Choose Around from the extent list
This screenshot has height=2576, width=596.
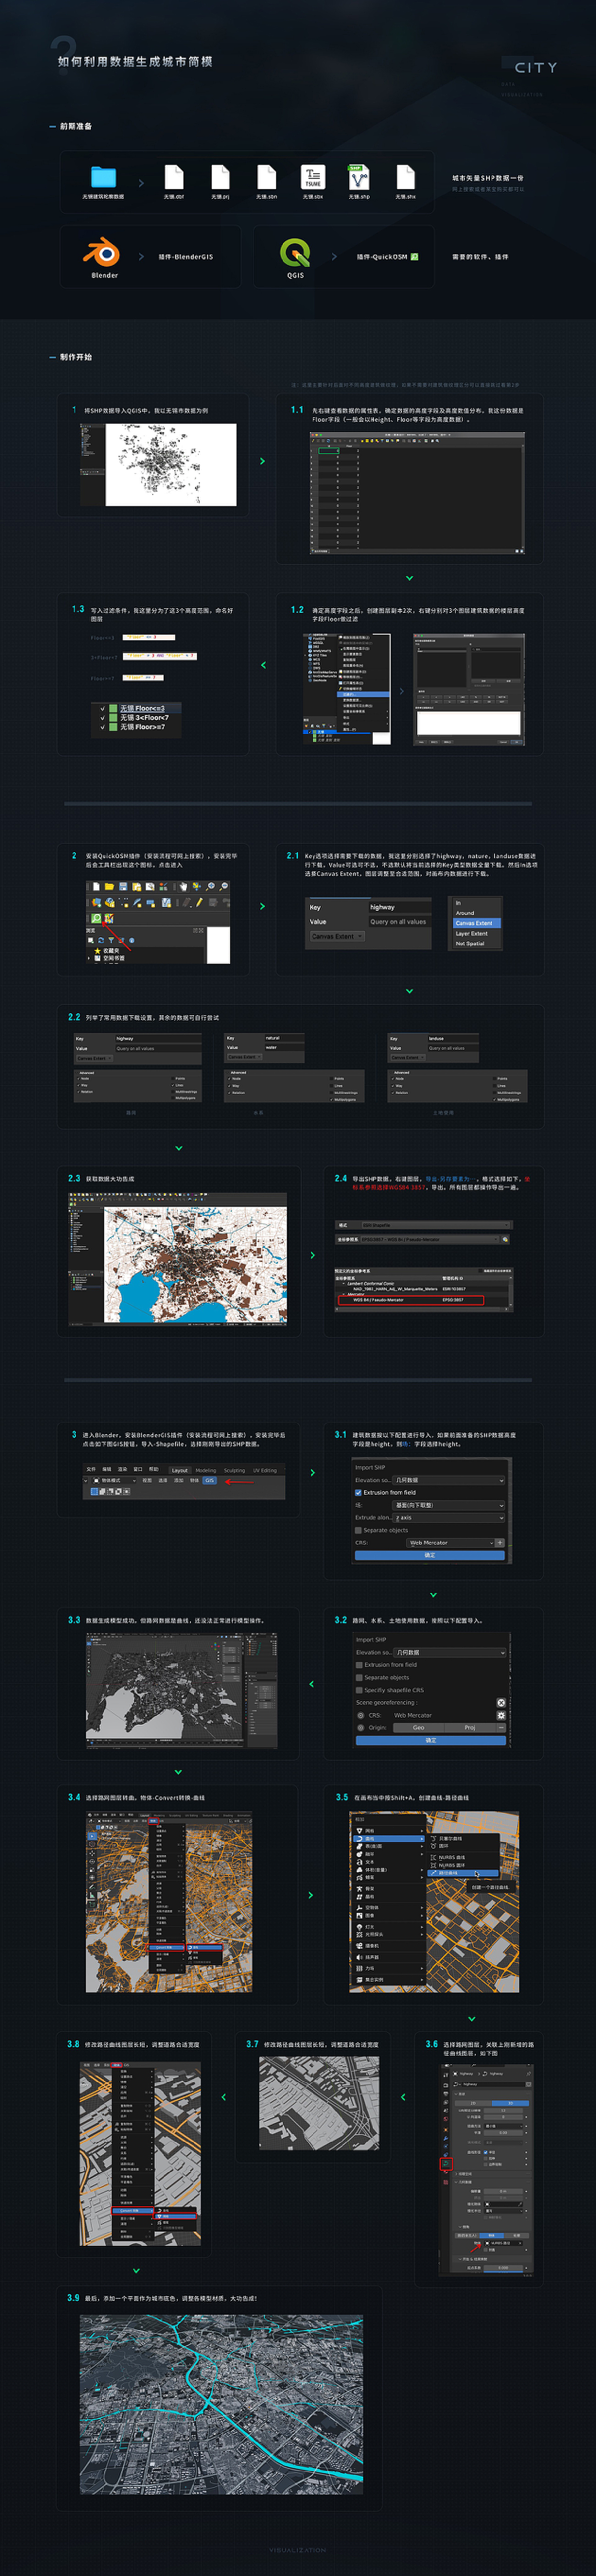(465, 913)
